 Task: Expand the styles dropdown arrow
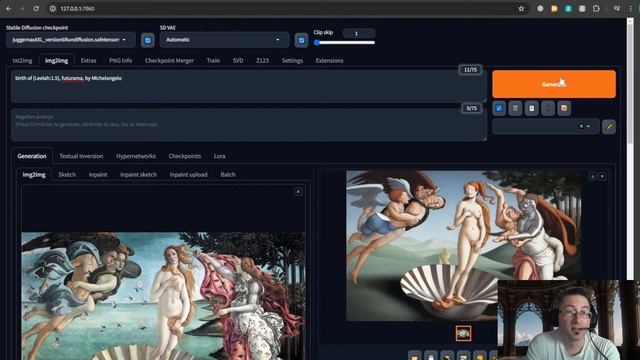589,127
